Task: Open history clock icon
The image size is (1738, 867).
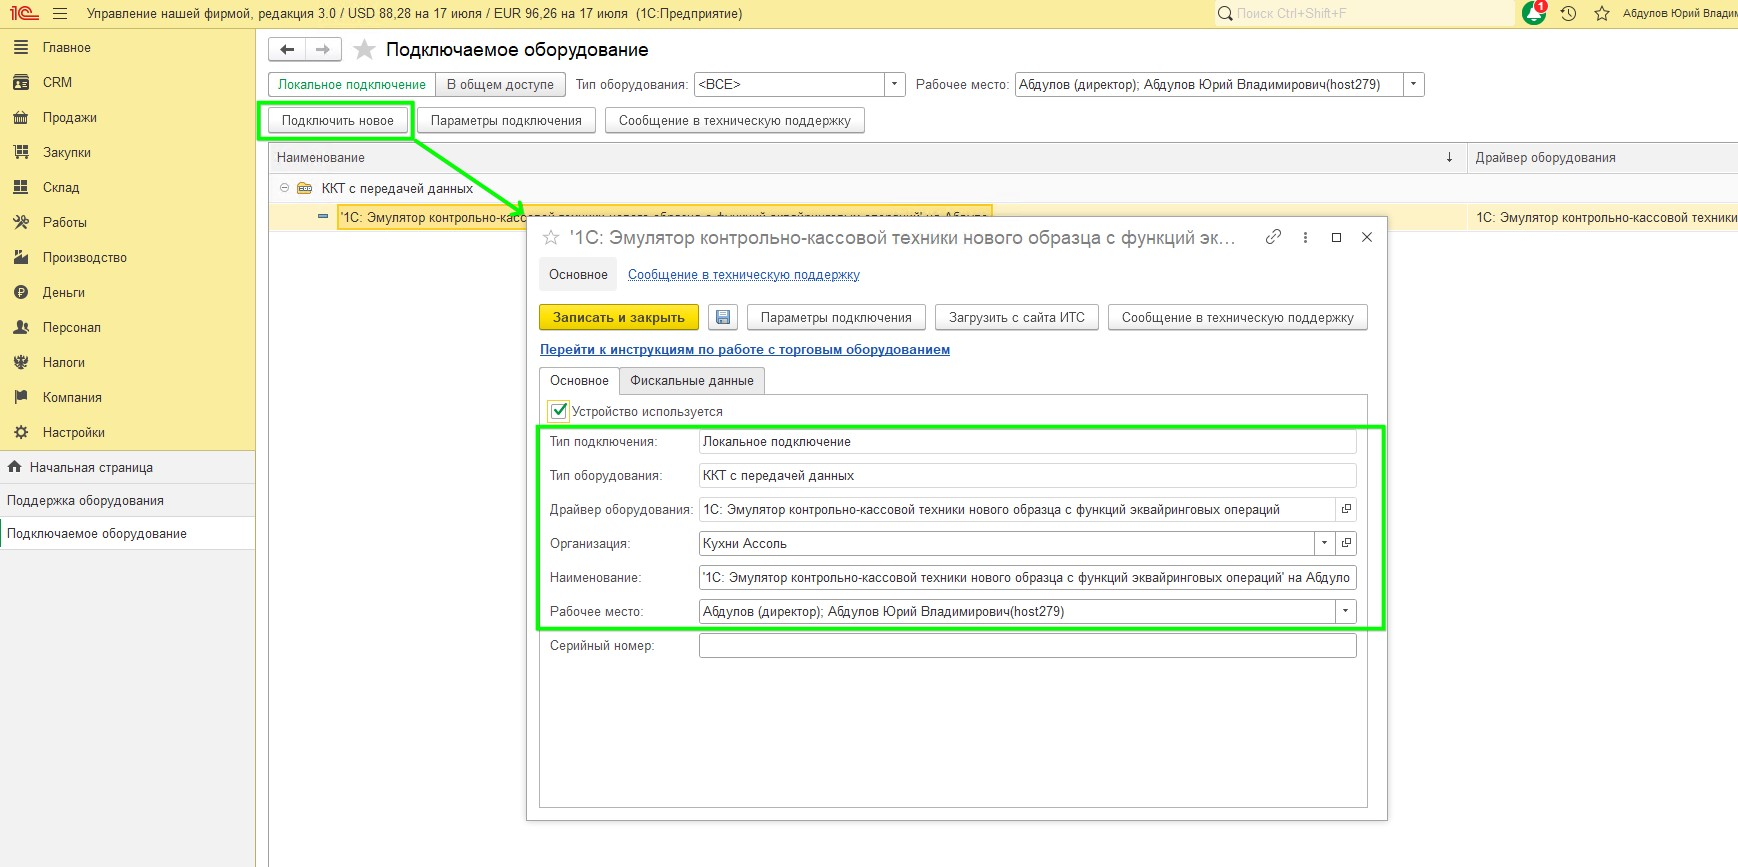Action: pyautogui.click(x=1568, y=14)
